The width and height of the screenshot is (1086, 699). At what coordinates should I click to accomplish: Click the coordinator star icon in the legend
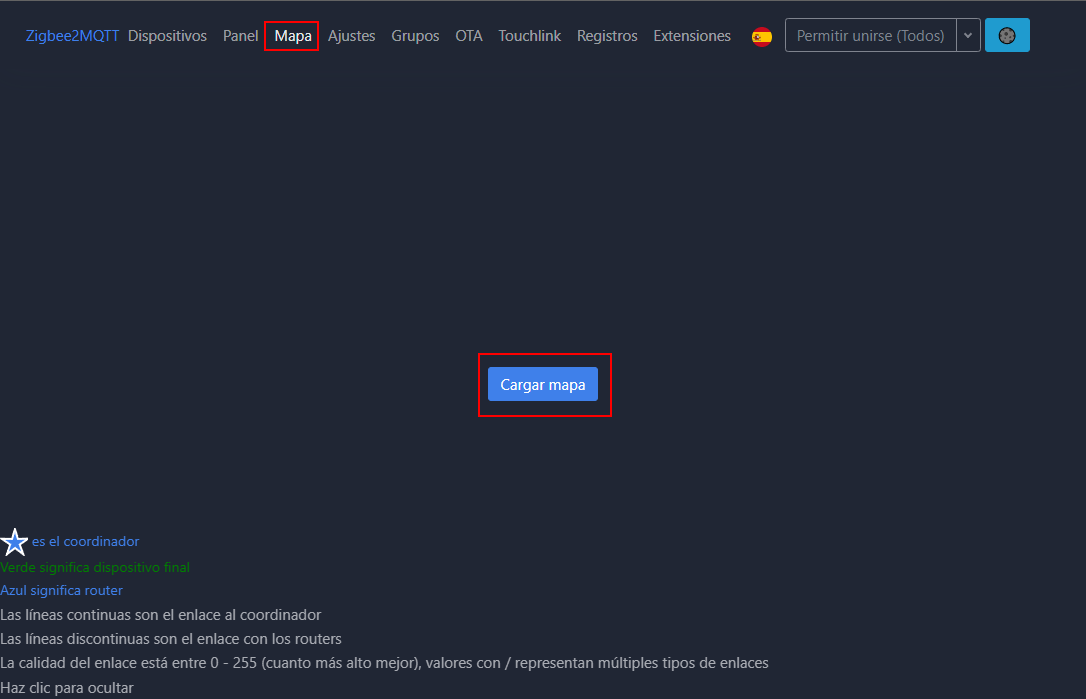point(14,542)
